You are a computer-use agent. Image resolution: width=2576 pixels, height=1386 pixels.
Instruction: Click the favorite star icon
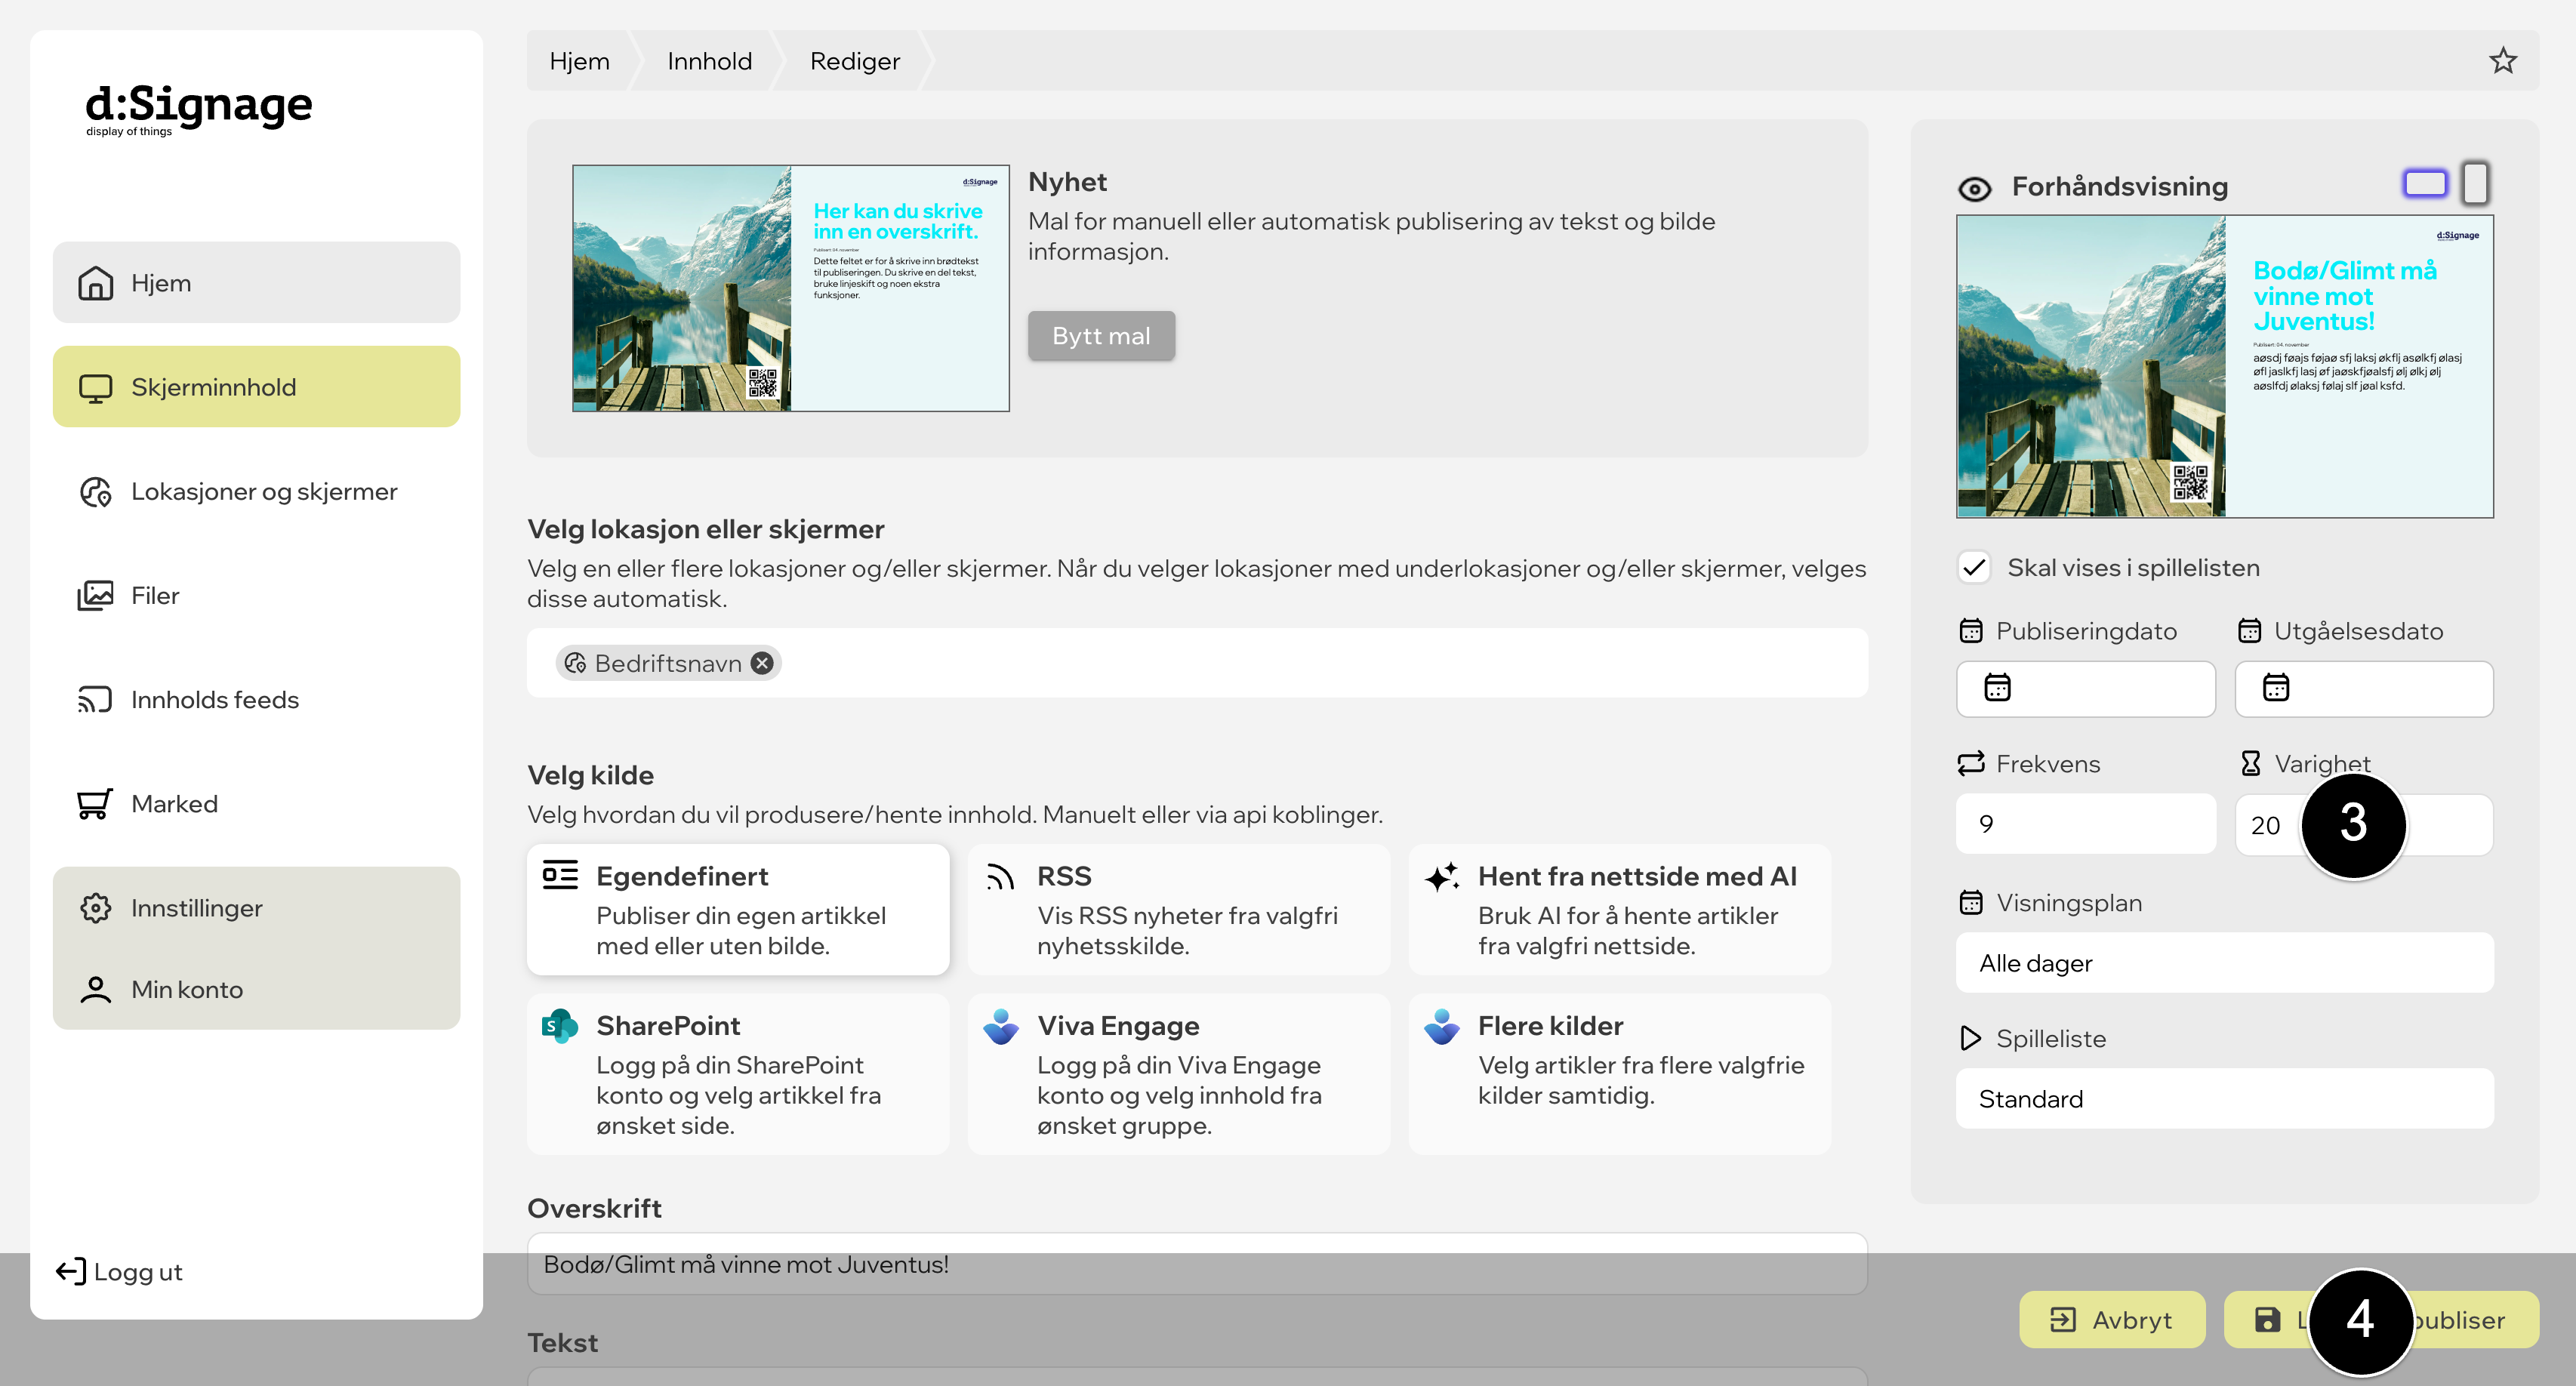pos(2502,61)
